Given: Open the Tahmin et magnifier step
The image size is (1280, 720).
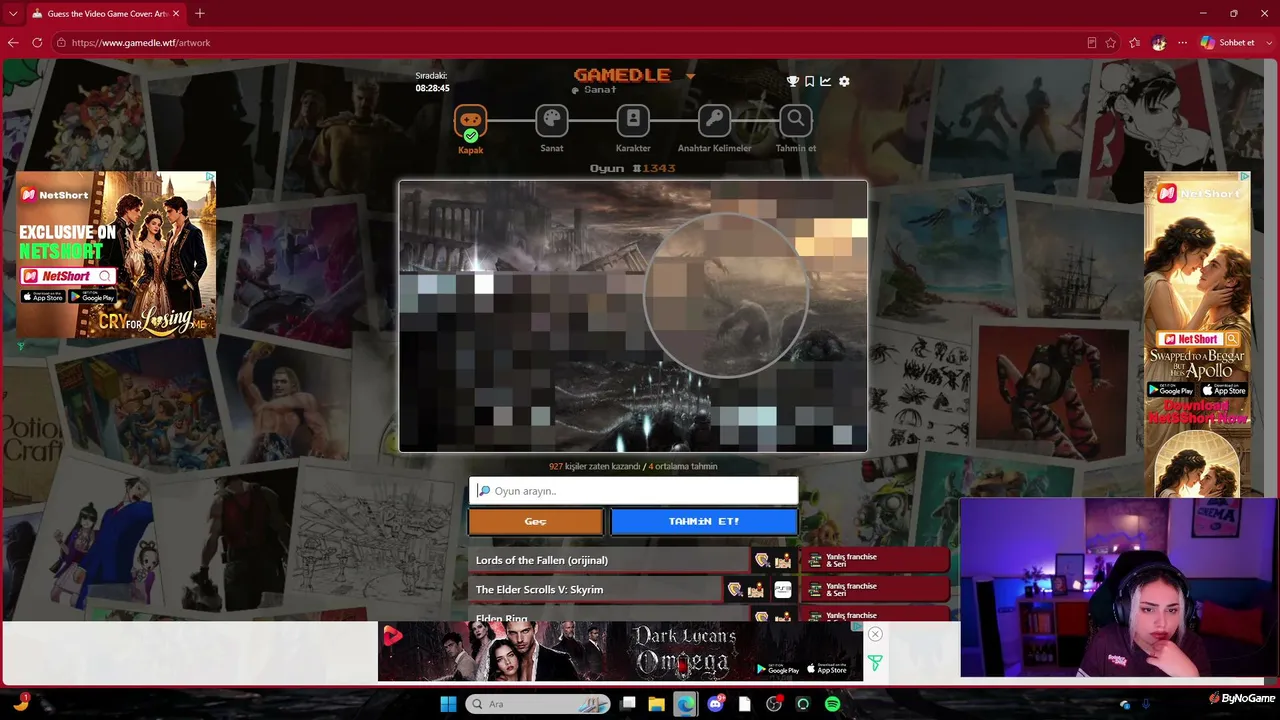Looking at the screenshot, I should point(796,121).
